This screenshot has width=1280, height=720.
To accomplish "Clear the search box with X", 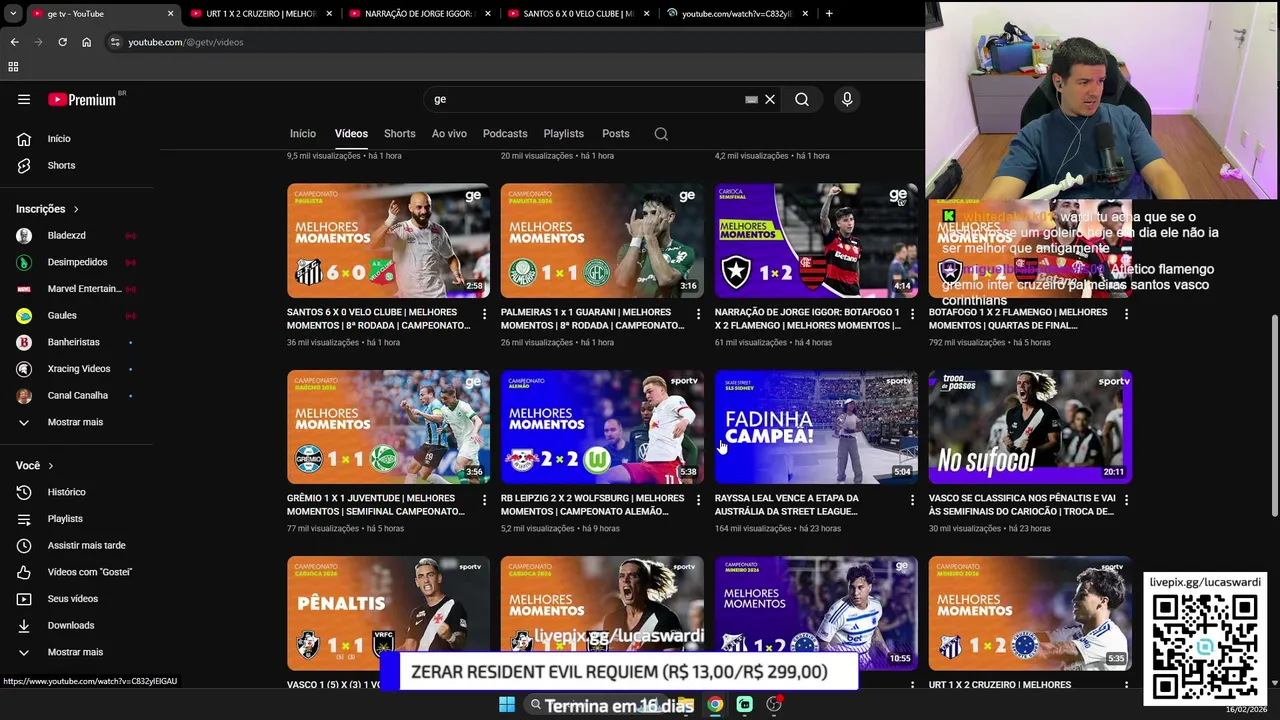I will (770, 99).
